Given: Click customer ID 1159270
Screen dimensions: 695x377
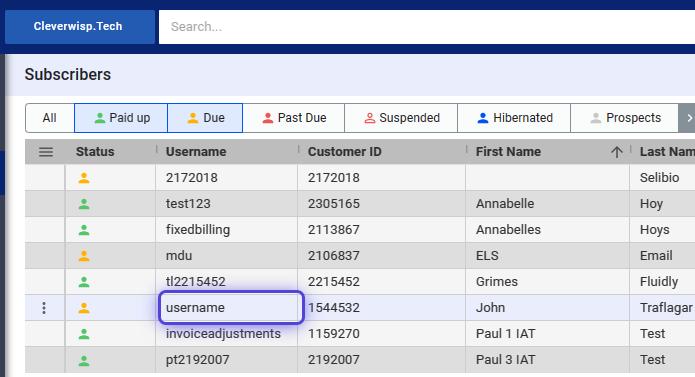Looking at the screenshot, I should (x=333, y=334).
